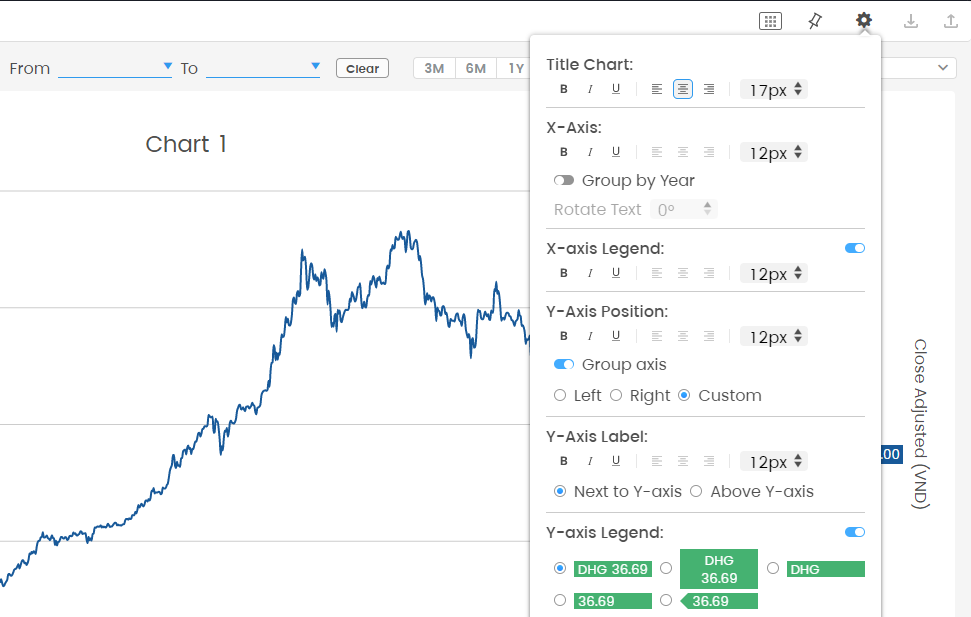The width and height of the screenshot is (971, 617).
Task: Disable the Group axis toggle
Action: click(x=564, y=365)
